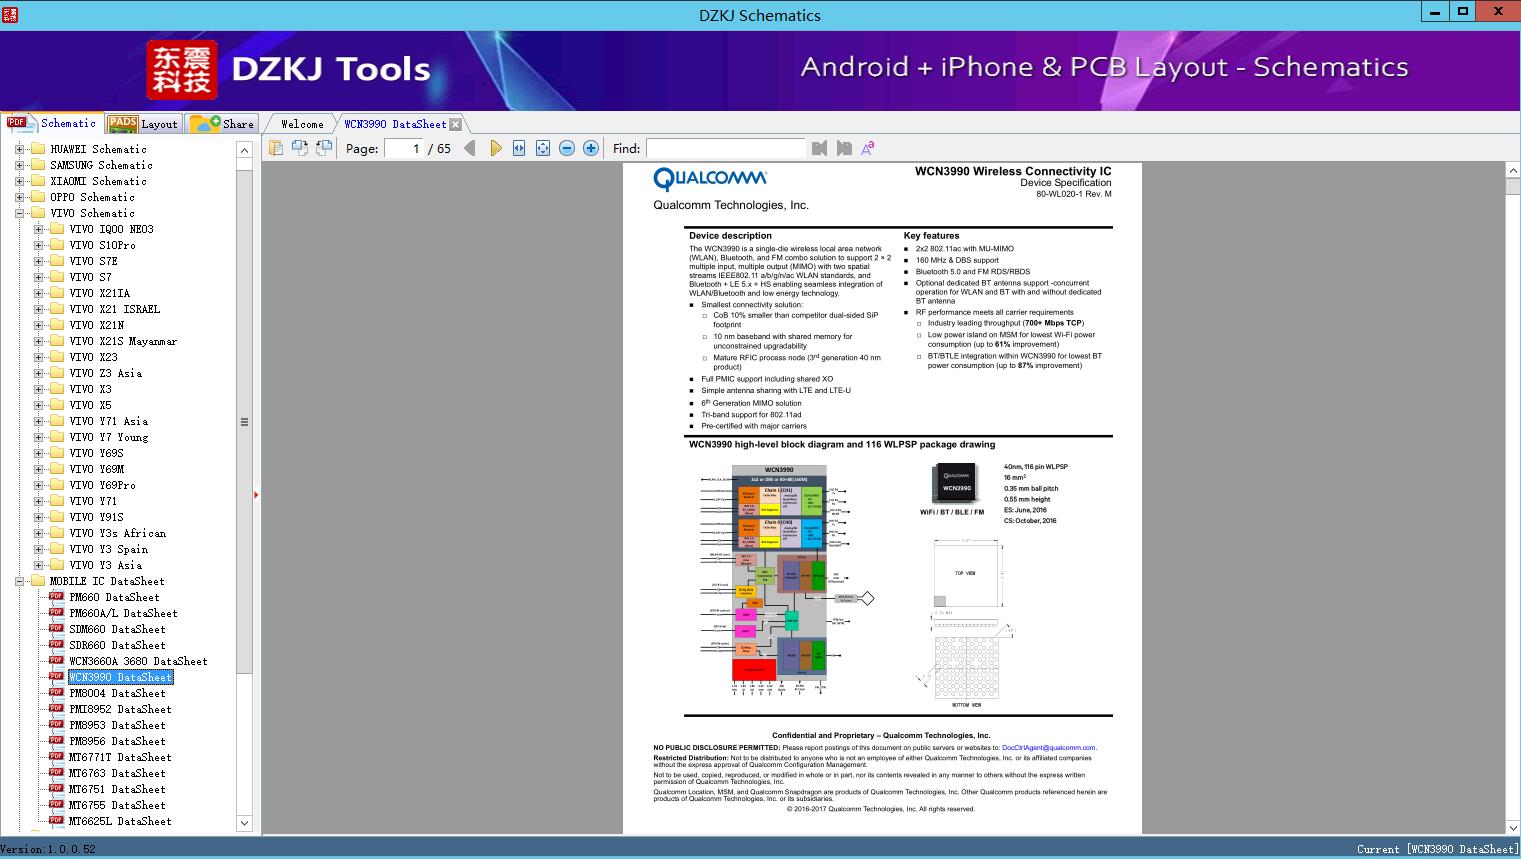The image size is (1521, 859).
Task: Go to the next page arrow
Action: [x=496, y=148]
